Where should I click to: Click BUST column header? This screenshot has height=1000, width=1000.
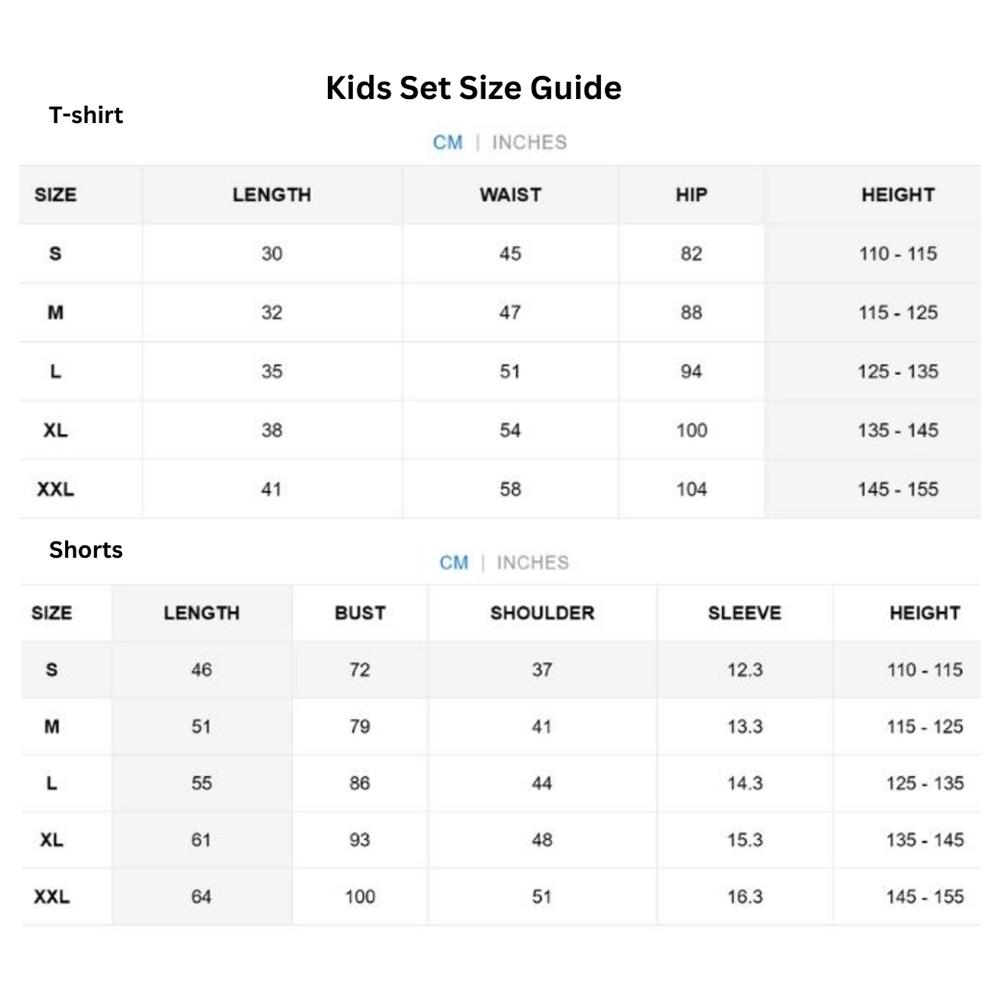point(360,613)
